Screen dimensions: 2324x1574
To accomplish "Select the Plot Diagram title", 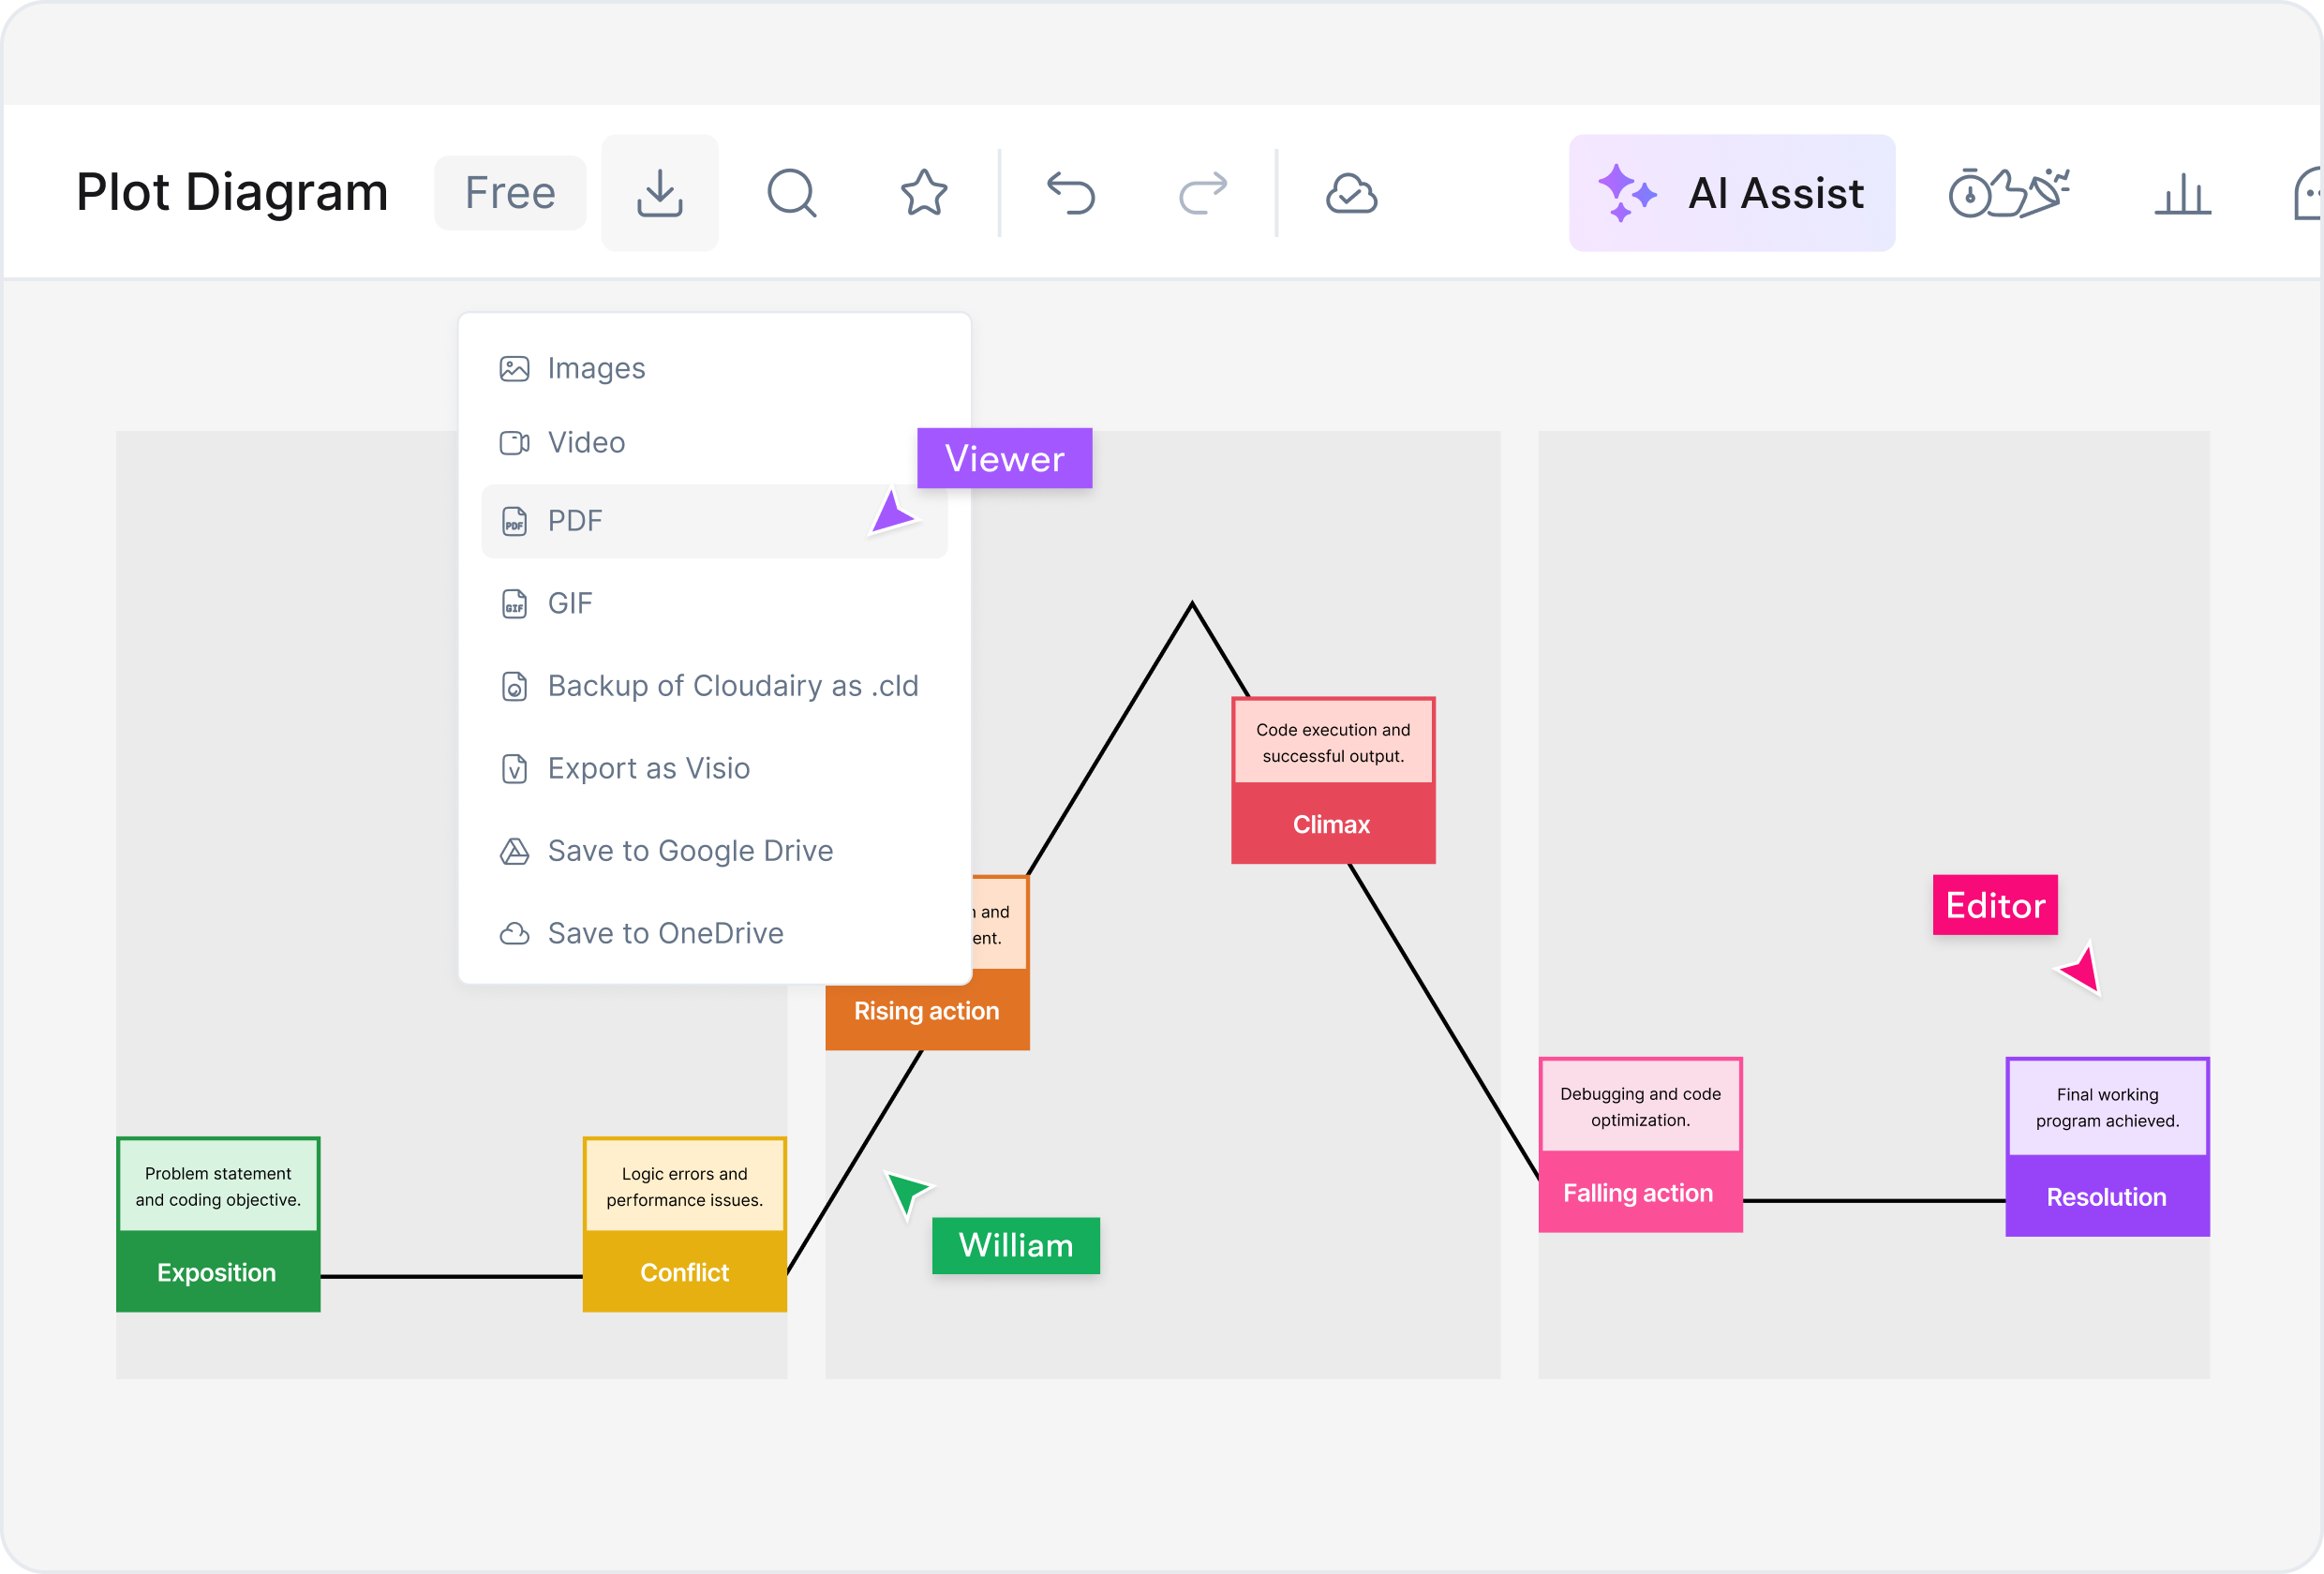I will tap(232, 192).
